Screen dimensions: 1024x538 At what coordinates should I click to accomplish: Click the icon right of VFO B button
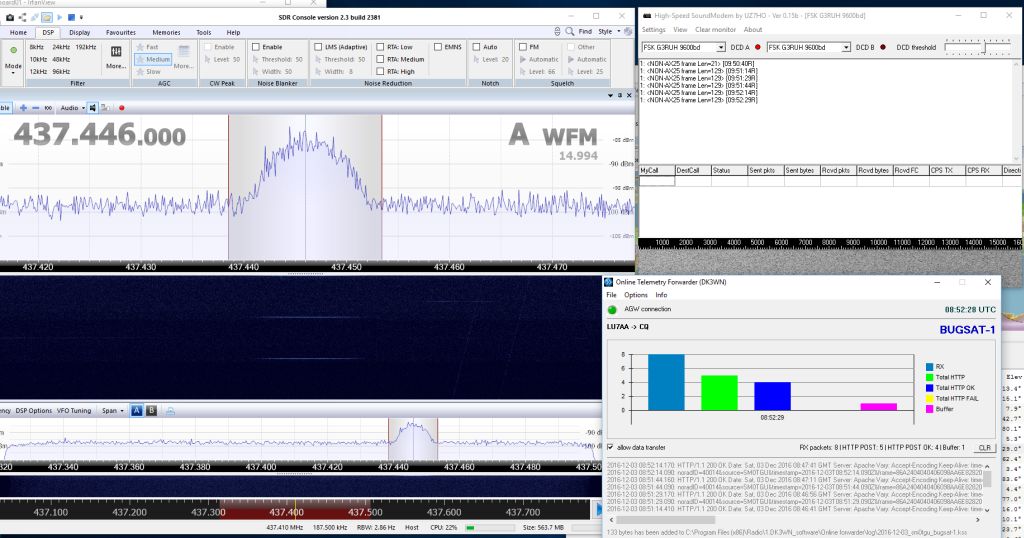pos(170,411)
